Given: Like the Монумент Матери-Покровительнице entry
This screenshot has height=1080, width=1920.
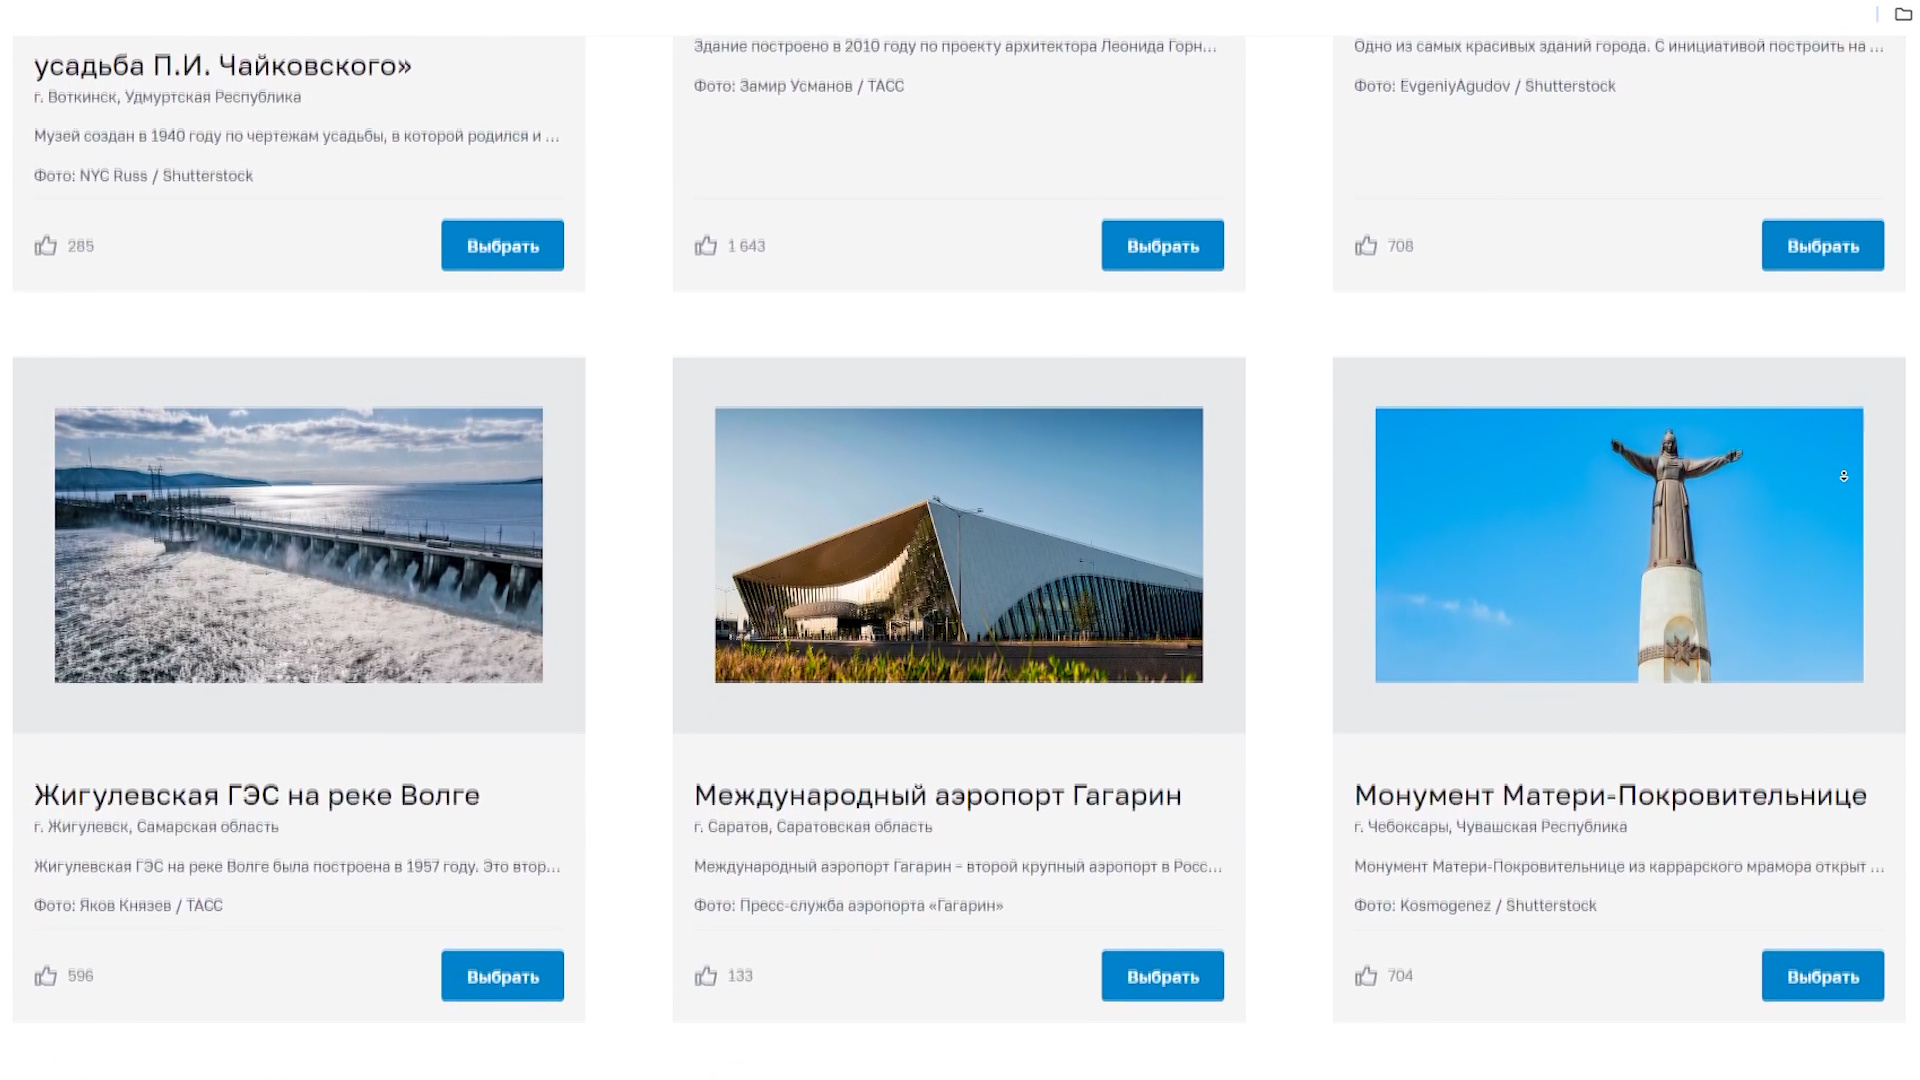Looking at the screenshot, I should 1366,976.
